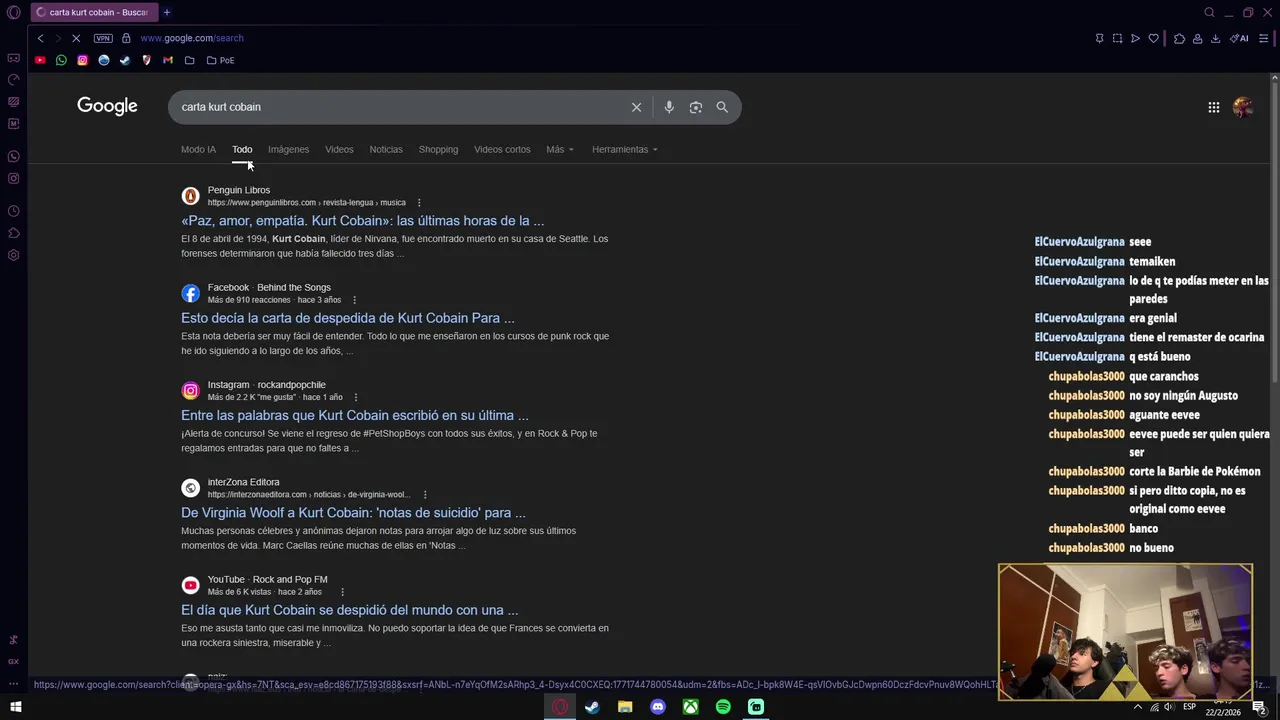The height and width of the screenshot is (720, 1280).
Task: Open the send/flow arrow icon in toolbar
Action: [x=1135, y=38]
